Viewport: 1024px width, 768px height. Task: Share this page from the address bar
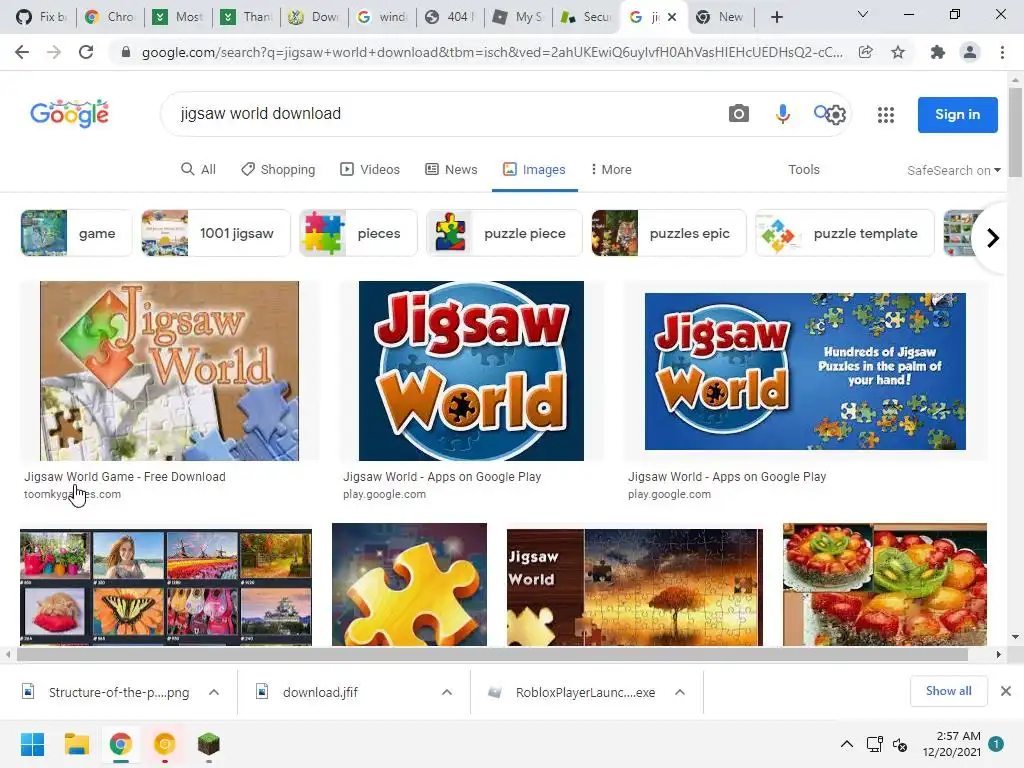click(865, 52)
